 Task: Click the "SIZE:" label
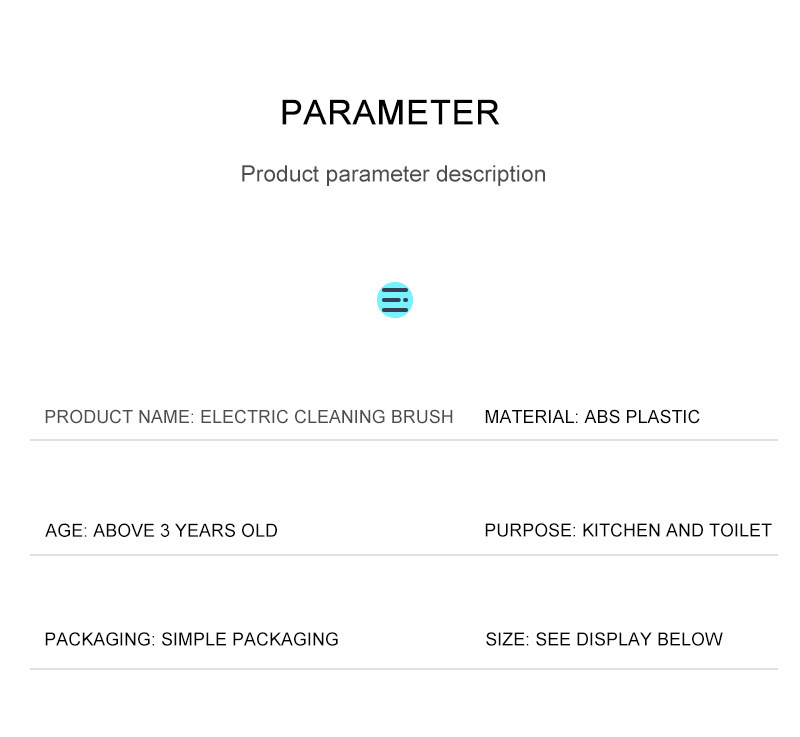click(507, 640)
